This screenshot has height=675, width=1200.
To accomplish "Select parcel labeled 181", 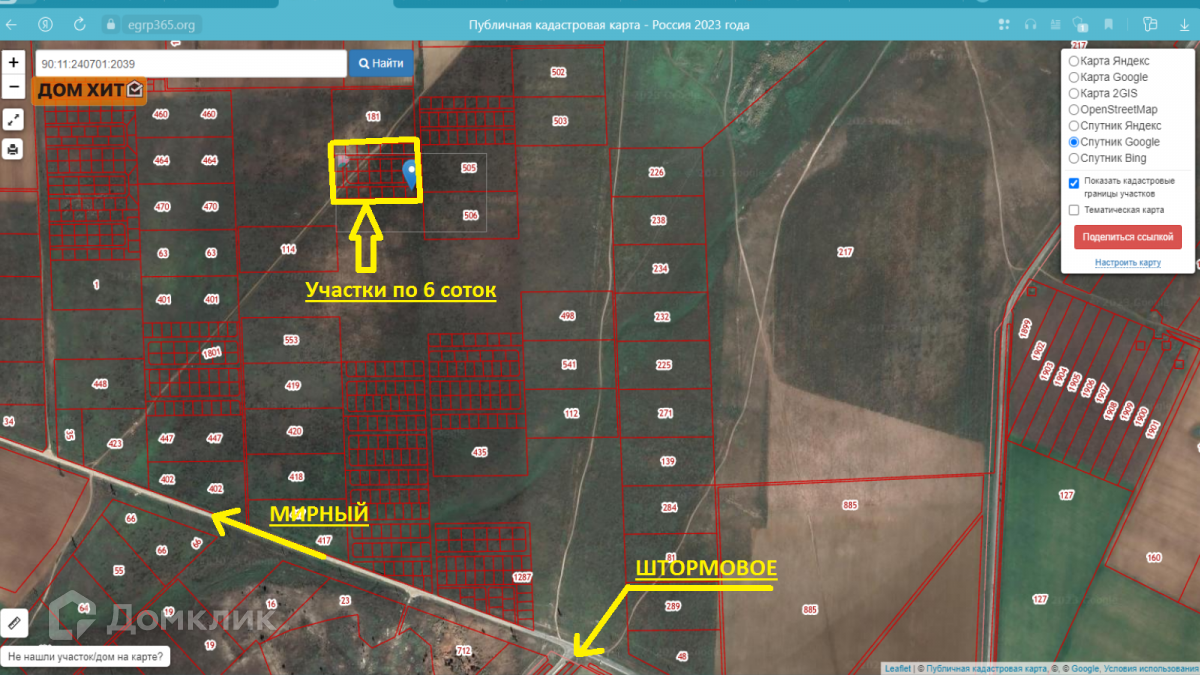I will point(374,116).
